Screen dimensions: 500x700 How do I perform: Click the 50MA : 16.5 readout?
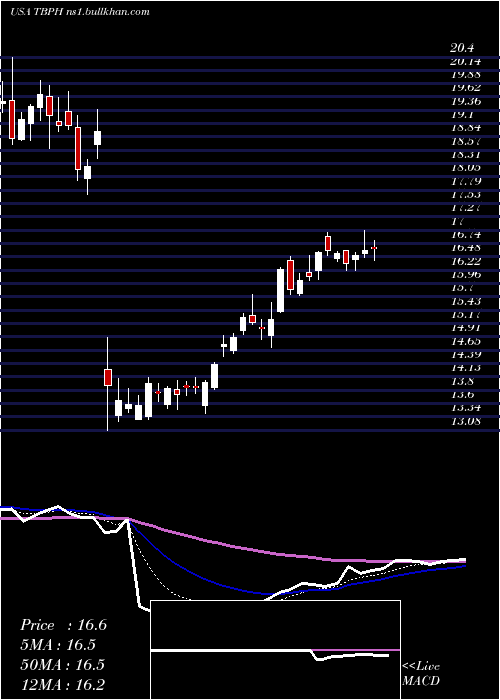click(62, 665)
